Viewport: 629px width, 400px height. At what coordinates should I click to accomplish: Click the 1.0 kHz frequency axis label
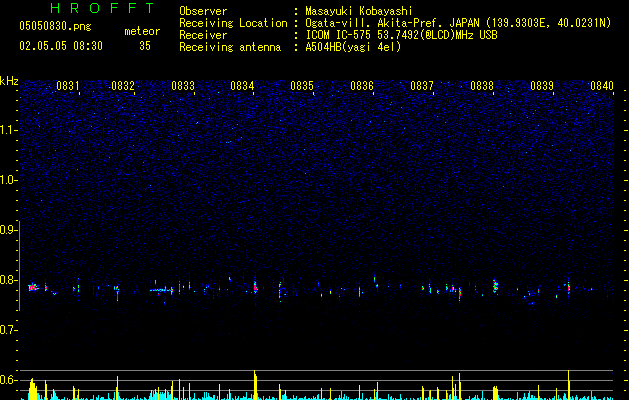[8, 180]
